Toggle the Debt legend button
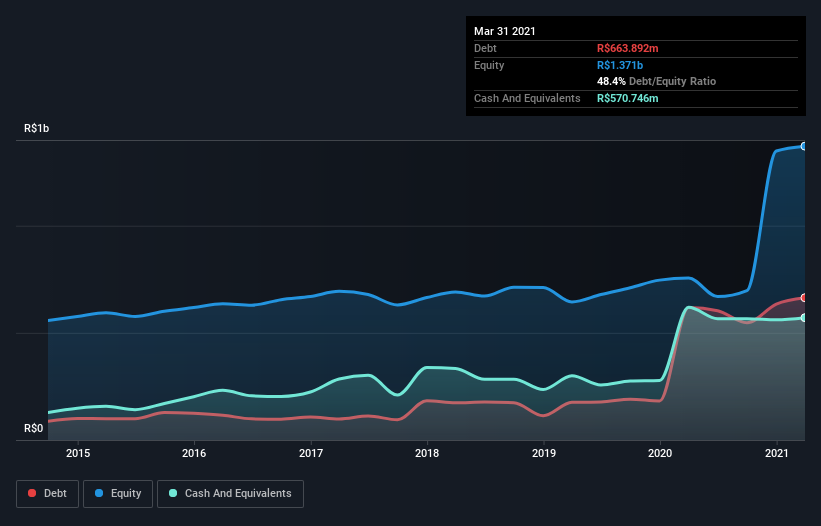 click(47, 494)
